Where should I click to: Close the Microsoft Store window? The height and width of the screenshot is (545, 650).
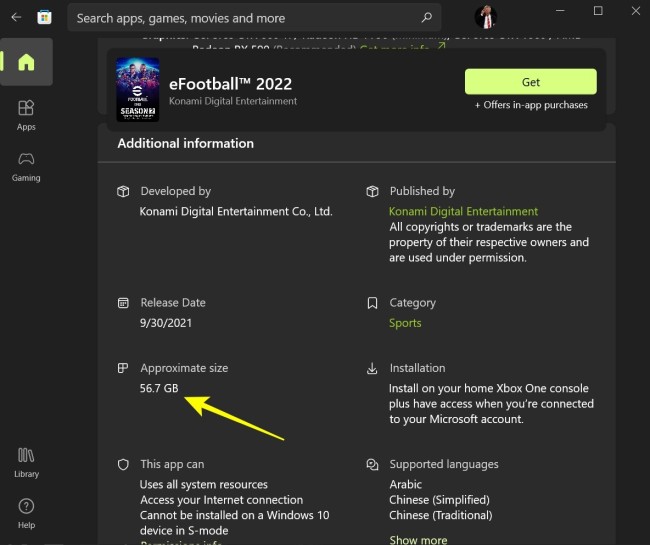coord(635,11)
